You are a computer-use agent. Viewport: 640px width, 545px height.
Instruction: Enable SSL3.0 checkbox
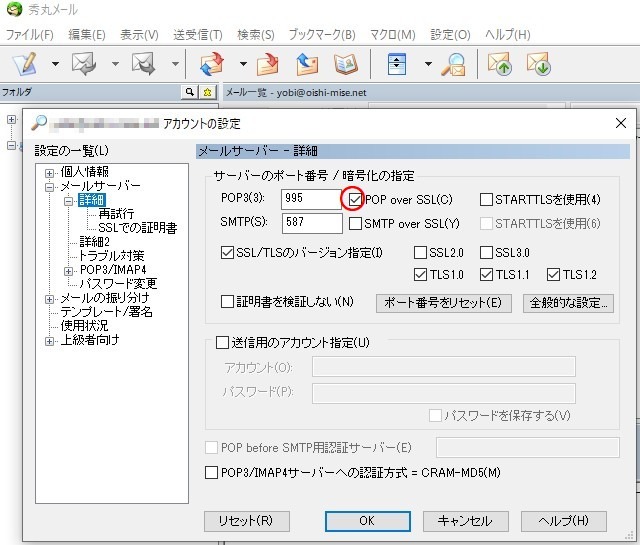pos(486,253)
